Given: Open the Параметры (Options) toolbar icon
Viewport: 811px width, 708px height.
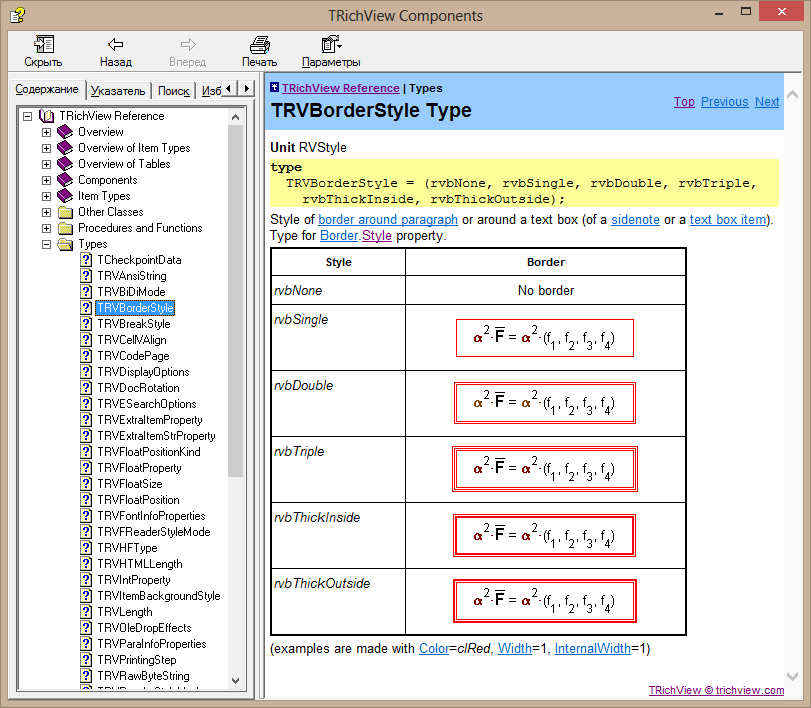Looking at the screenshot, I should pos(330,44).
